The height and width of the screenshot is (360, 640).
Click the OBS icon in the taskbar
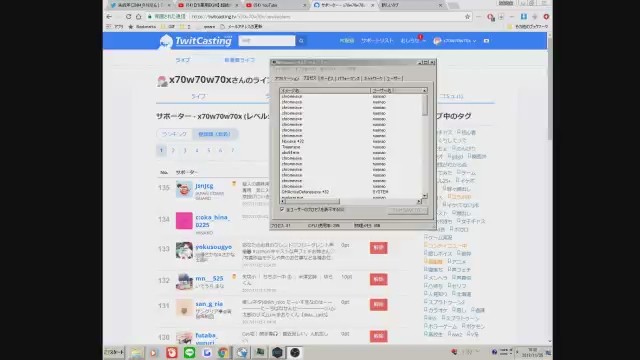295,352
